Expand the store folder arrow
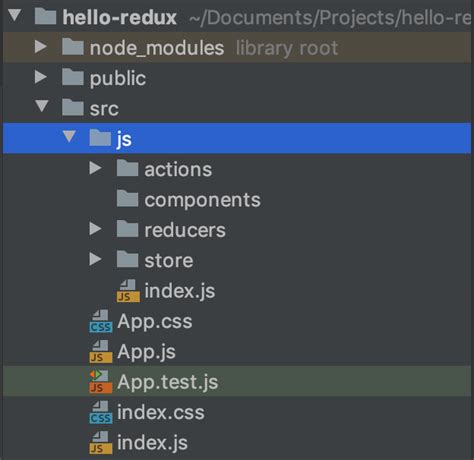Image resolution: width=474 pixels, height=460 pixels. [x=96, y=259]
